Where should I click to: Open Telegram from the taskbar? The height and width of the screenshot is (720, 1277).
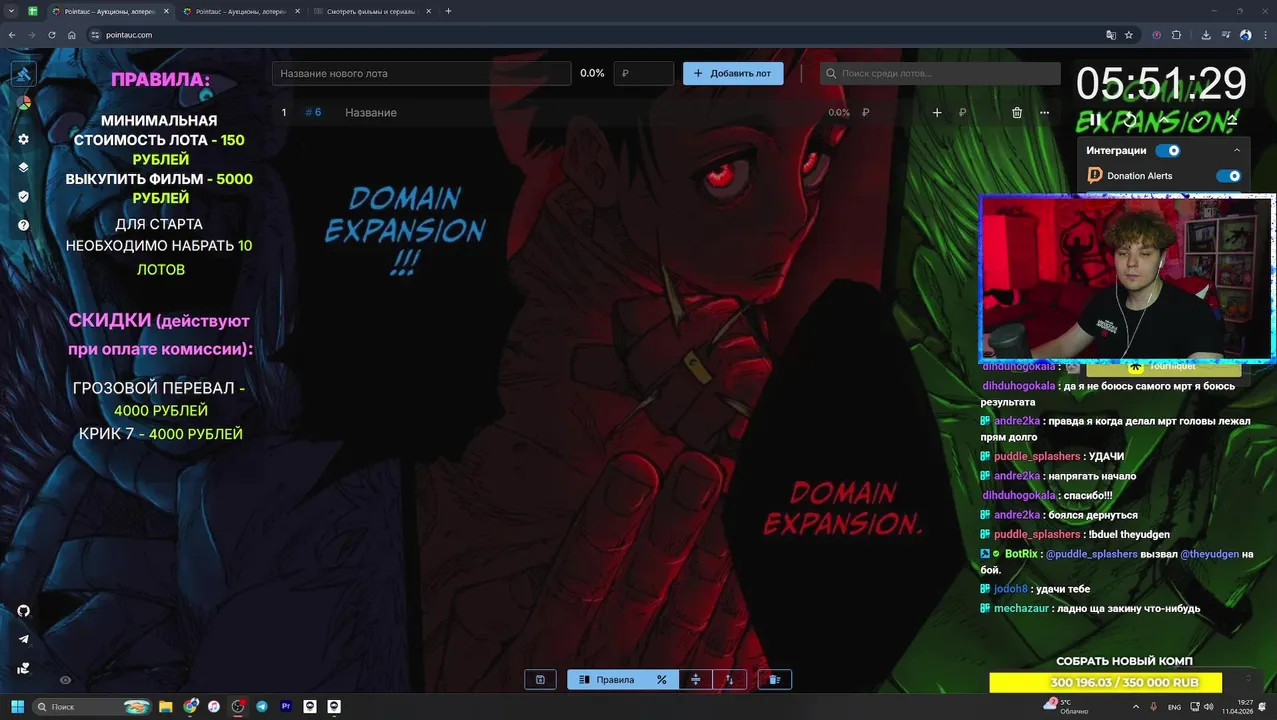[262, 706]
